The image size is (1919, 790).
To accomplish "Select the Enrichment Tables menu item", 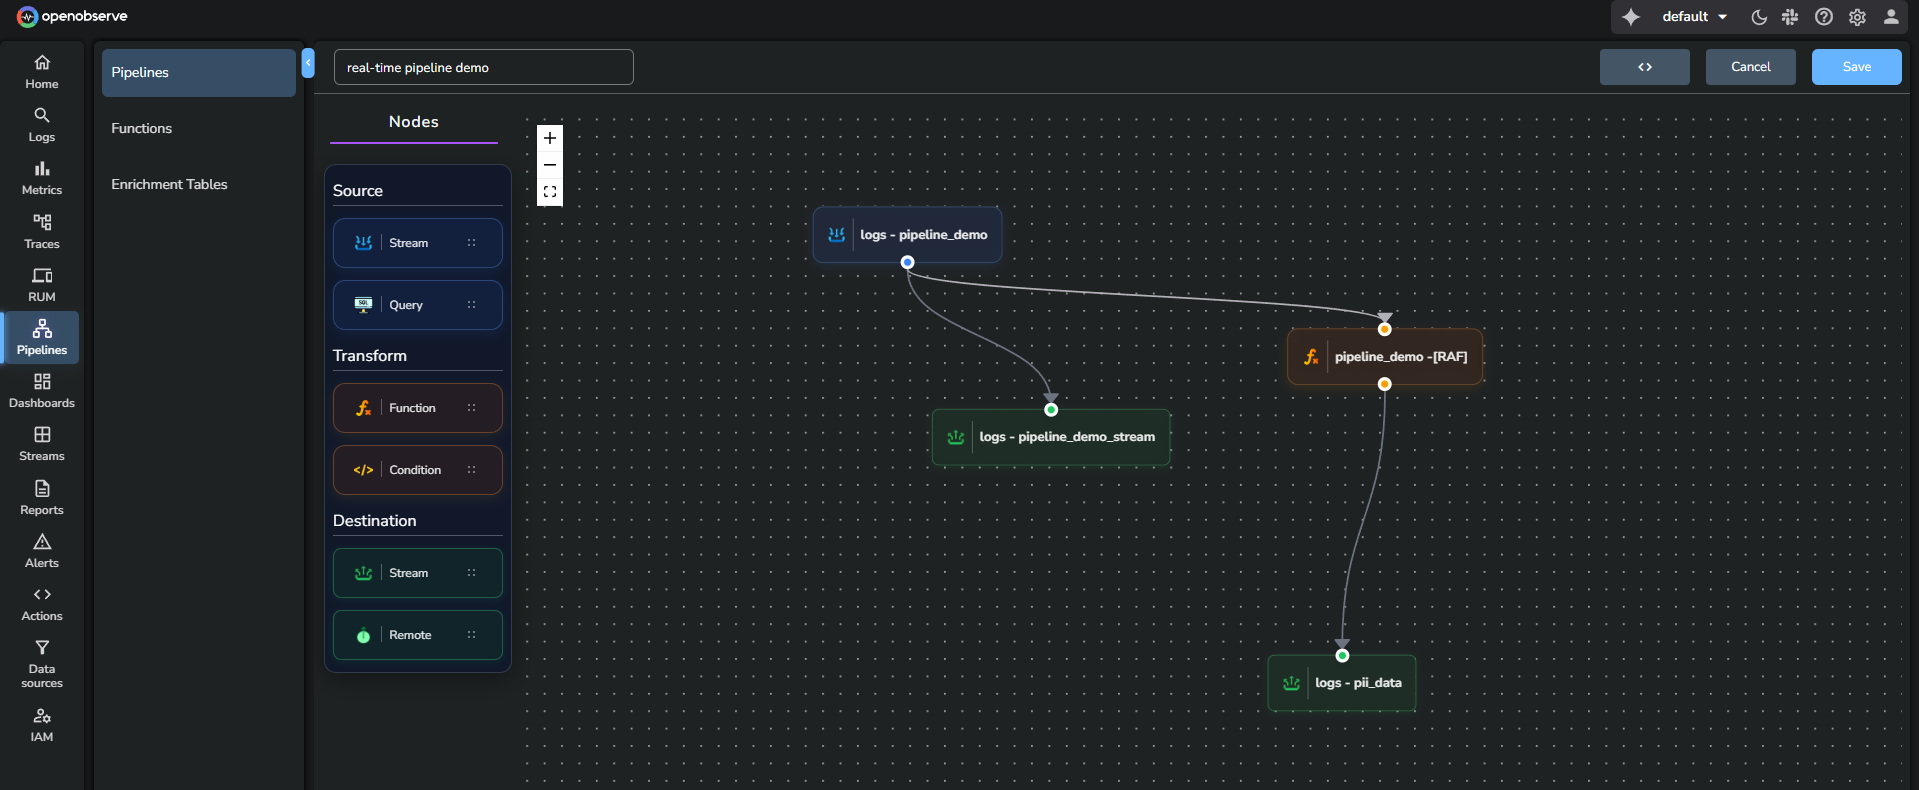I will coord(169,184).
